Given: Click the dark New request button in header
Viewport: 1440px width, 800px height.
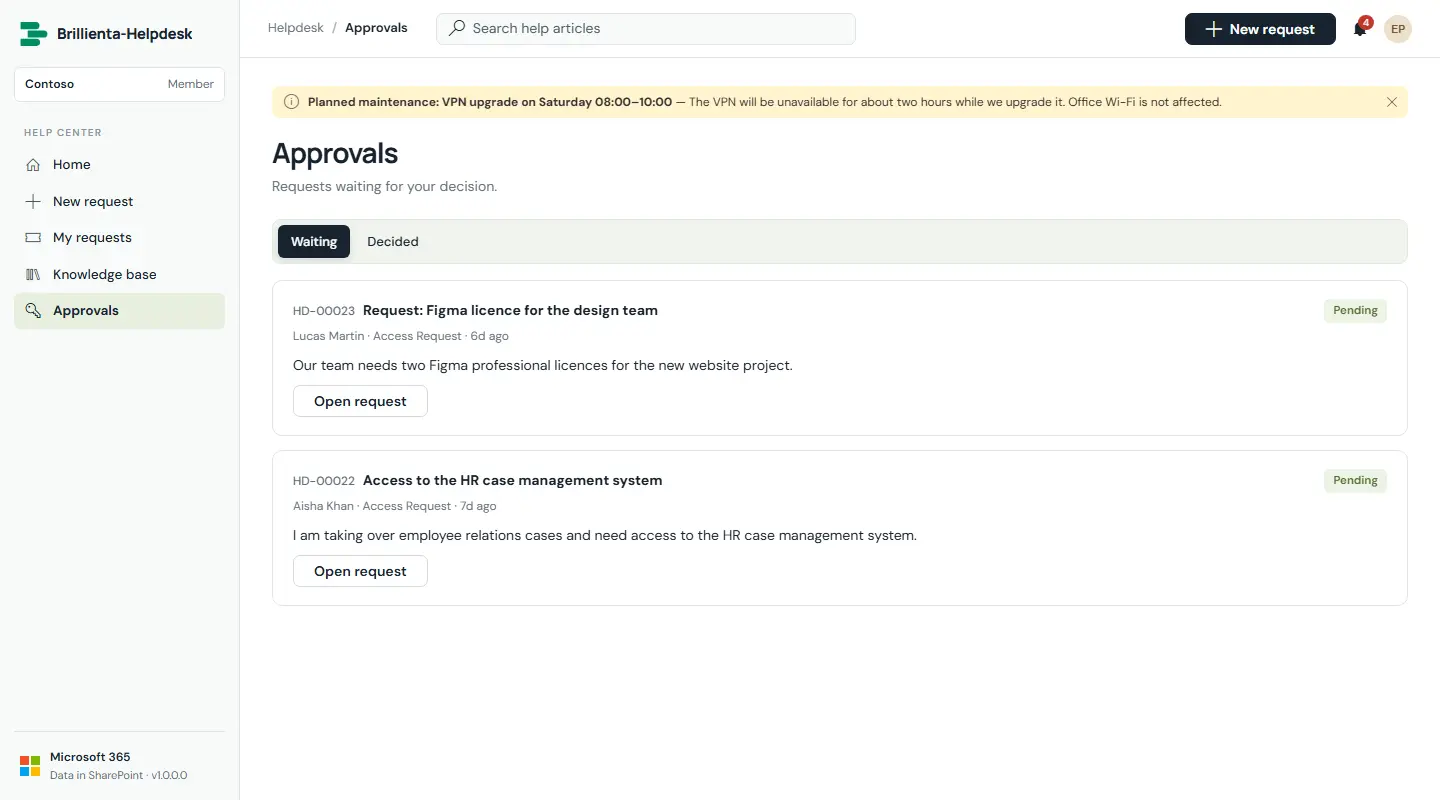Looking at the screenshot, I should pyautogui.click(x=1260, y=29).
